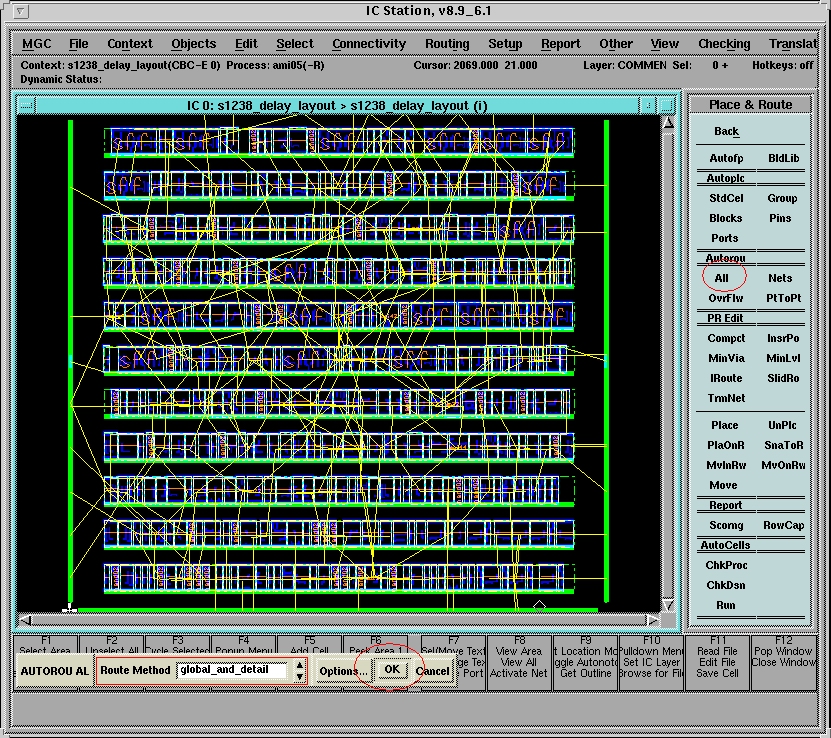Click the Run palette item
This screenshot has width=831, height=738.
click(726, 605)
